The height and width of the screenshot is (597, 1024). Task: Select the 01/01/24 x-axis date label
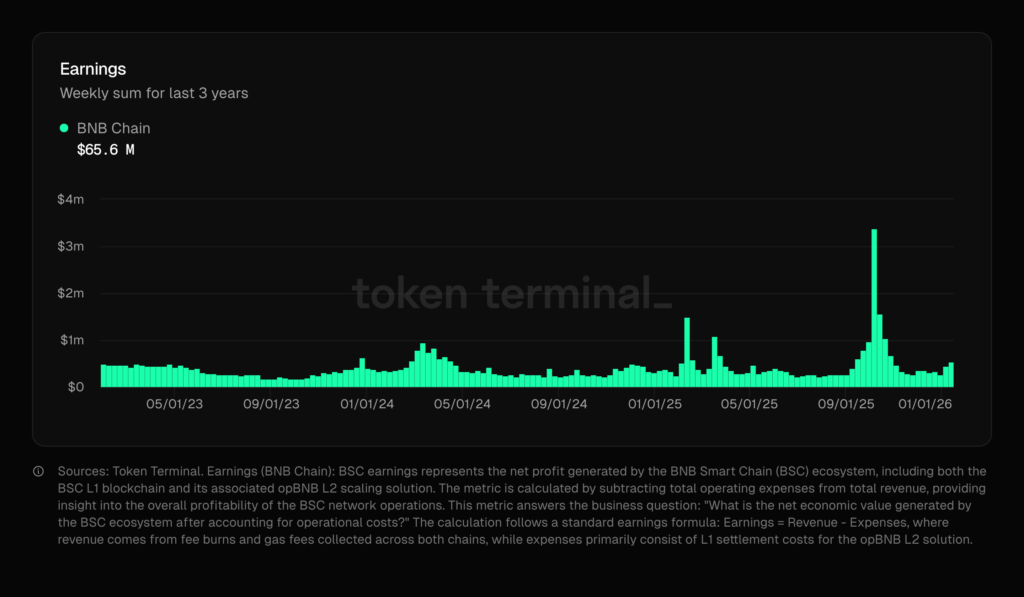366,404
